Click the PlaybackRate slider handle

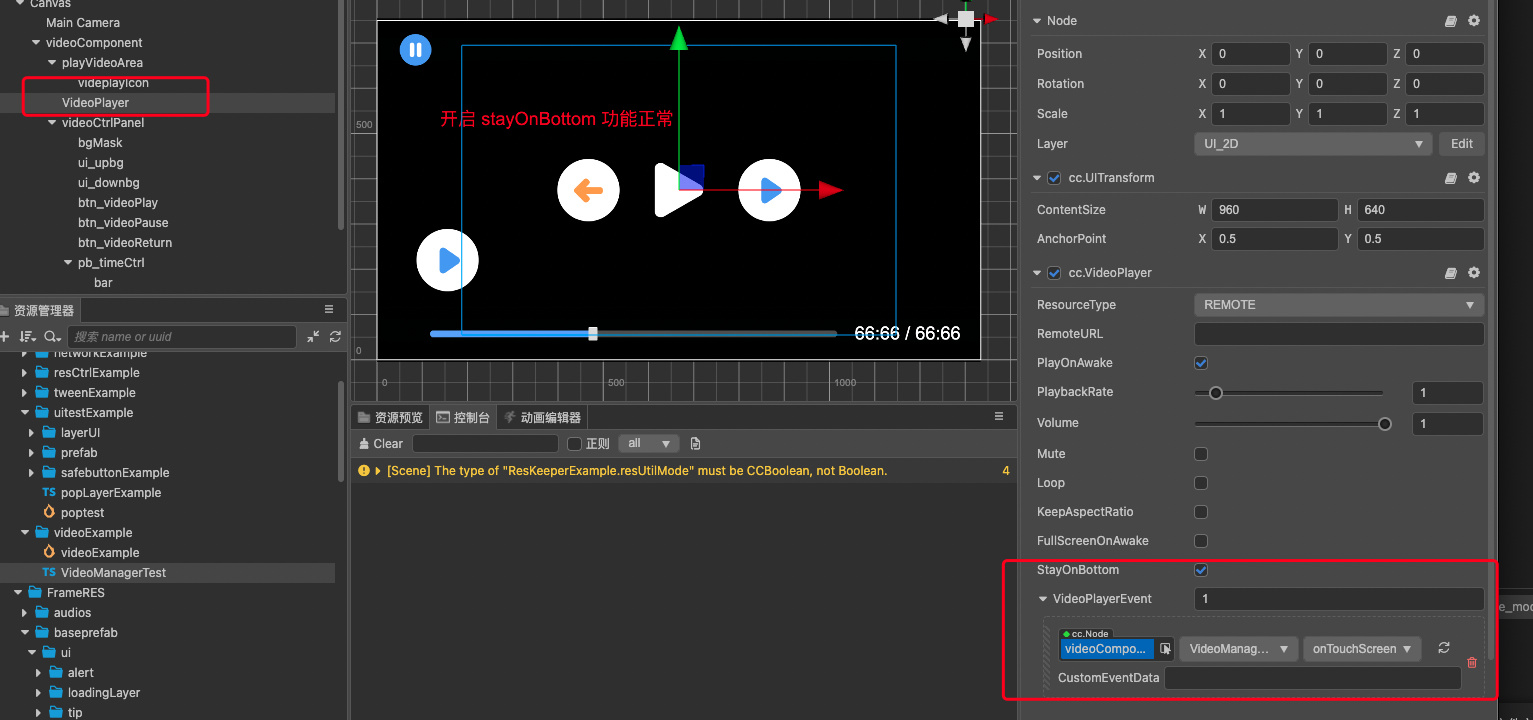tap(1216, 393)
